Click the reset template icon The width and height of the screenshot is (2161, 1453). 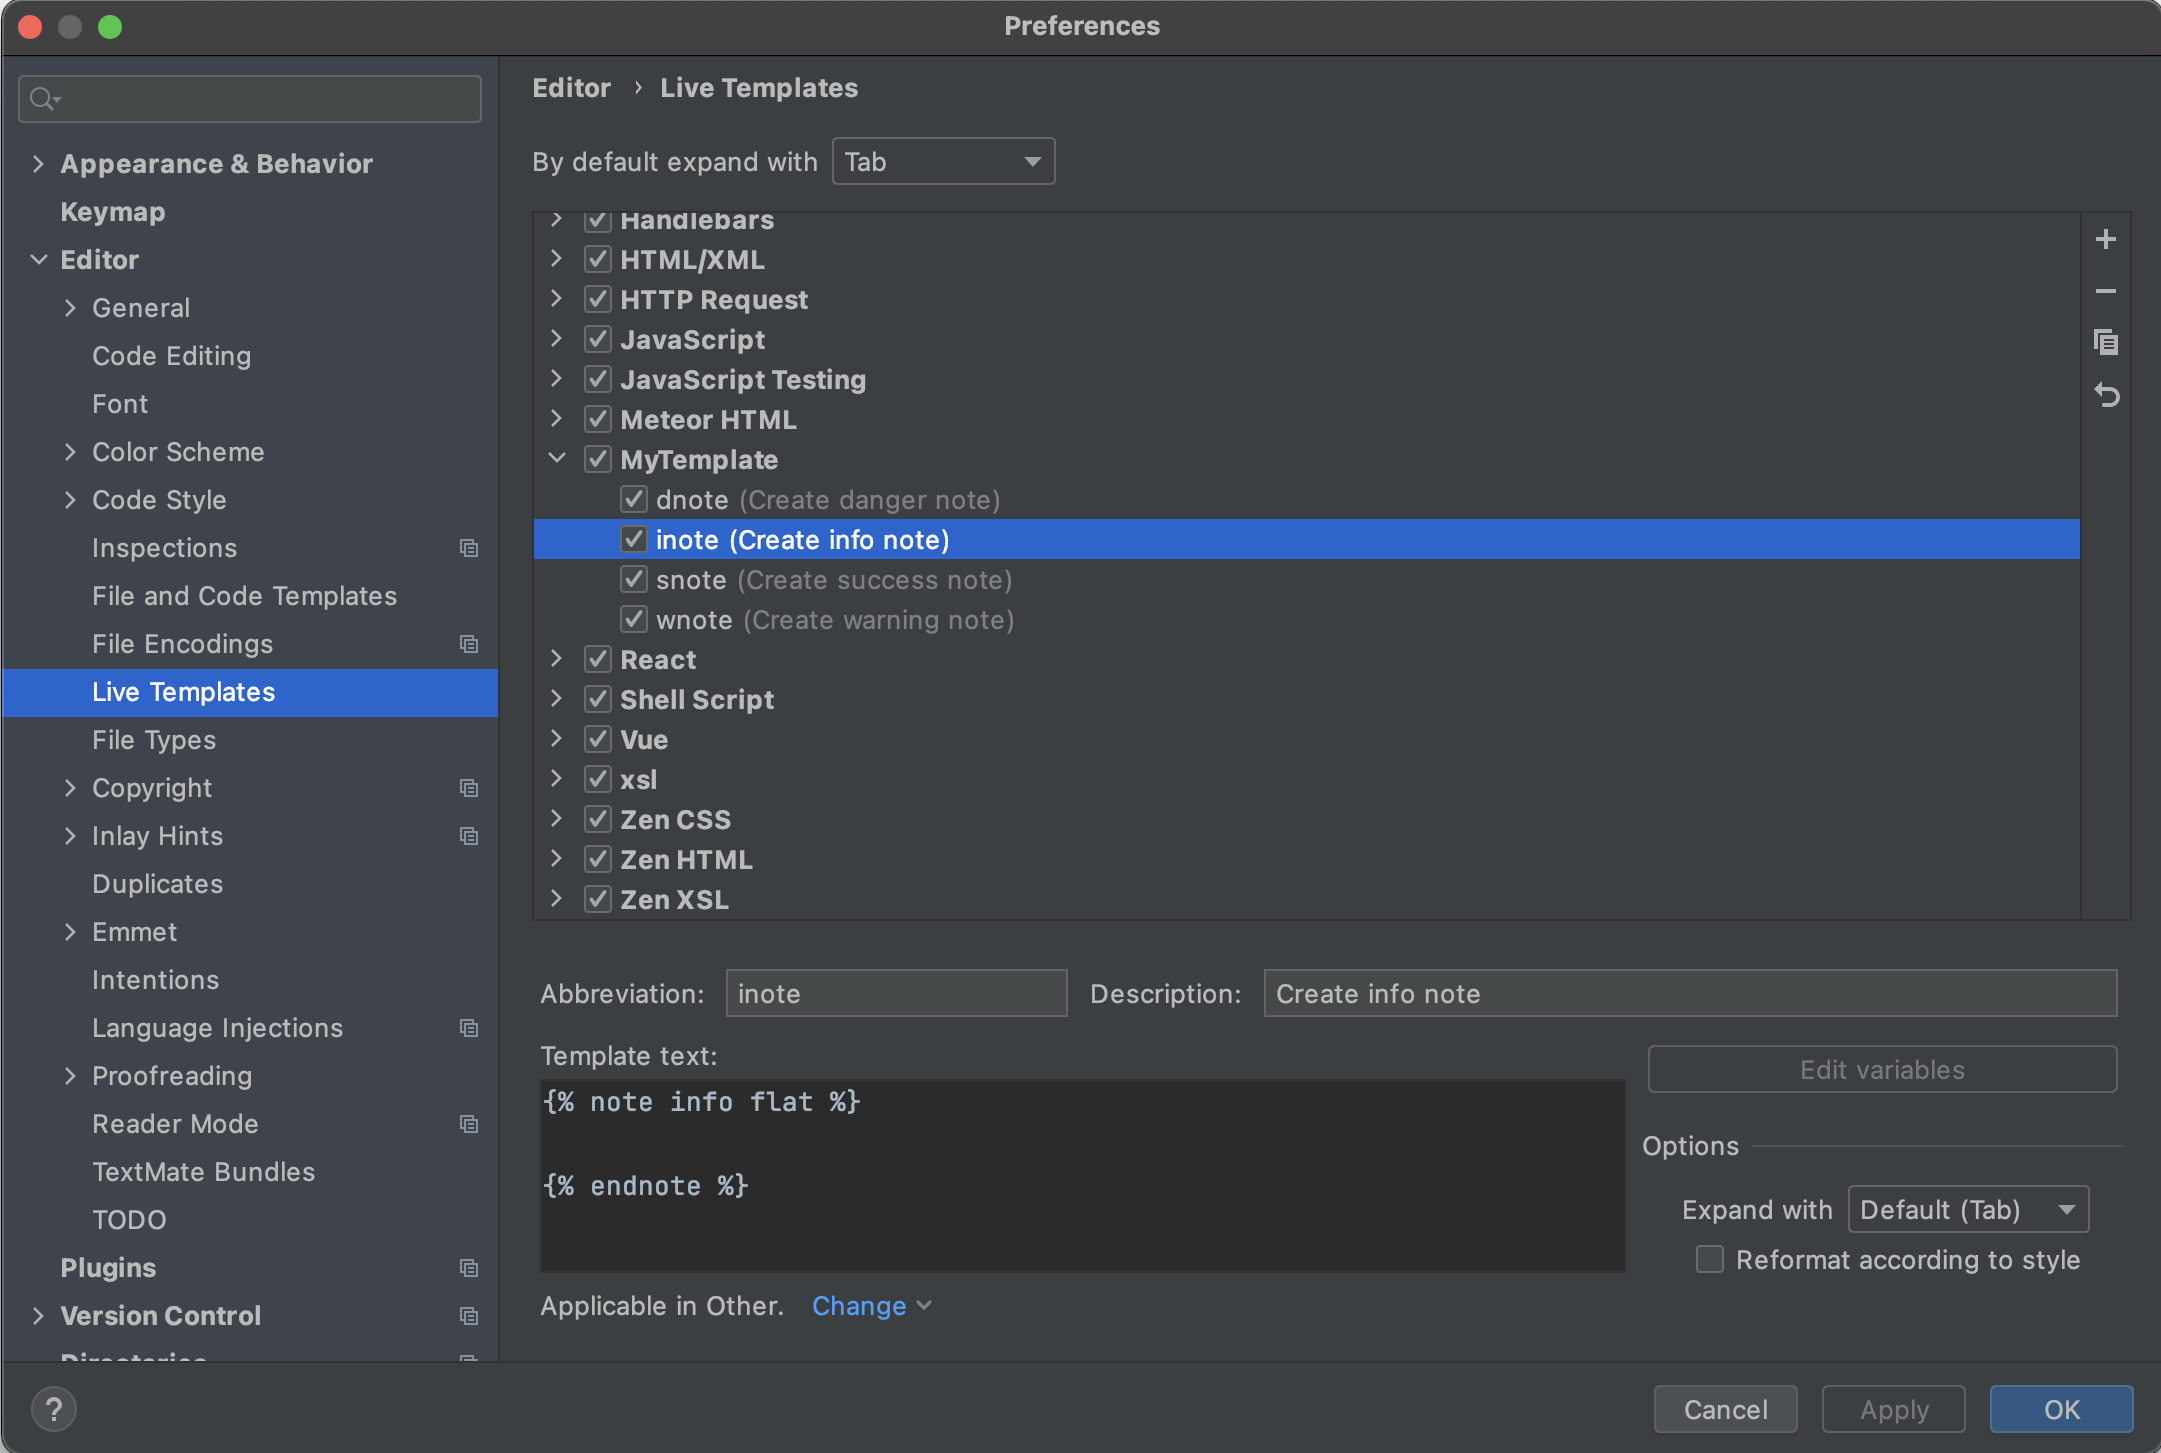point(2106,396)
